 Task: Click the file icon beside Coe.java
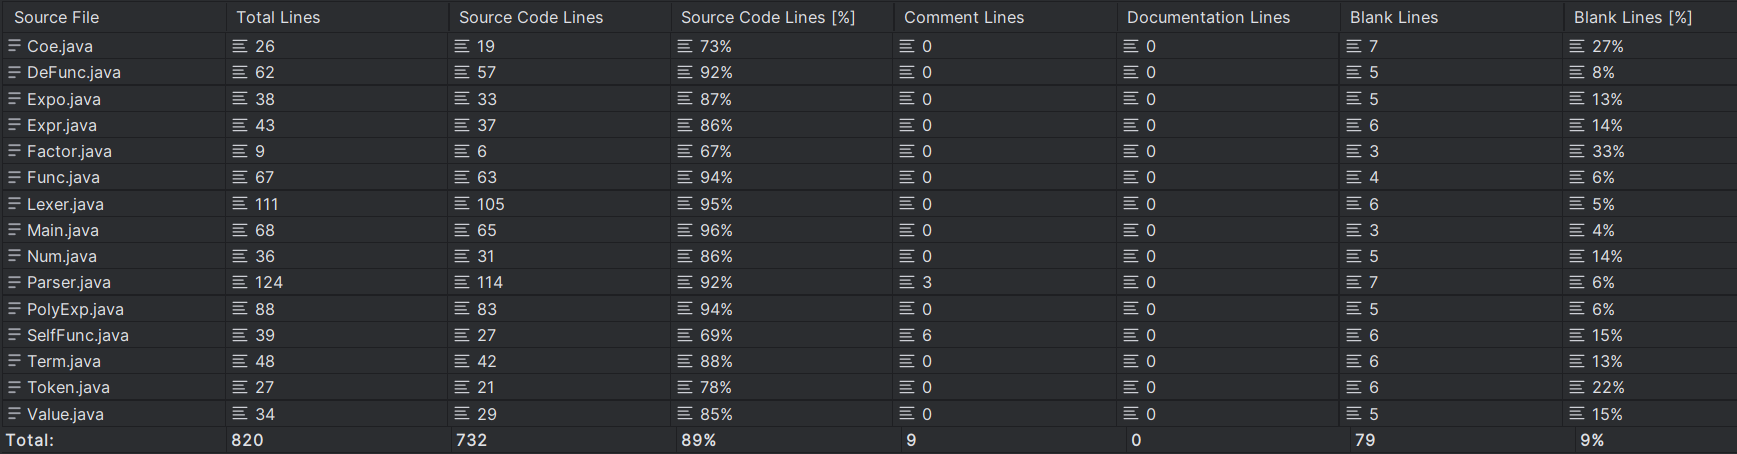click(14, 46)
